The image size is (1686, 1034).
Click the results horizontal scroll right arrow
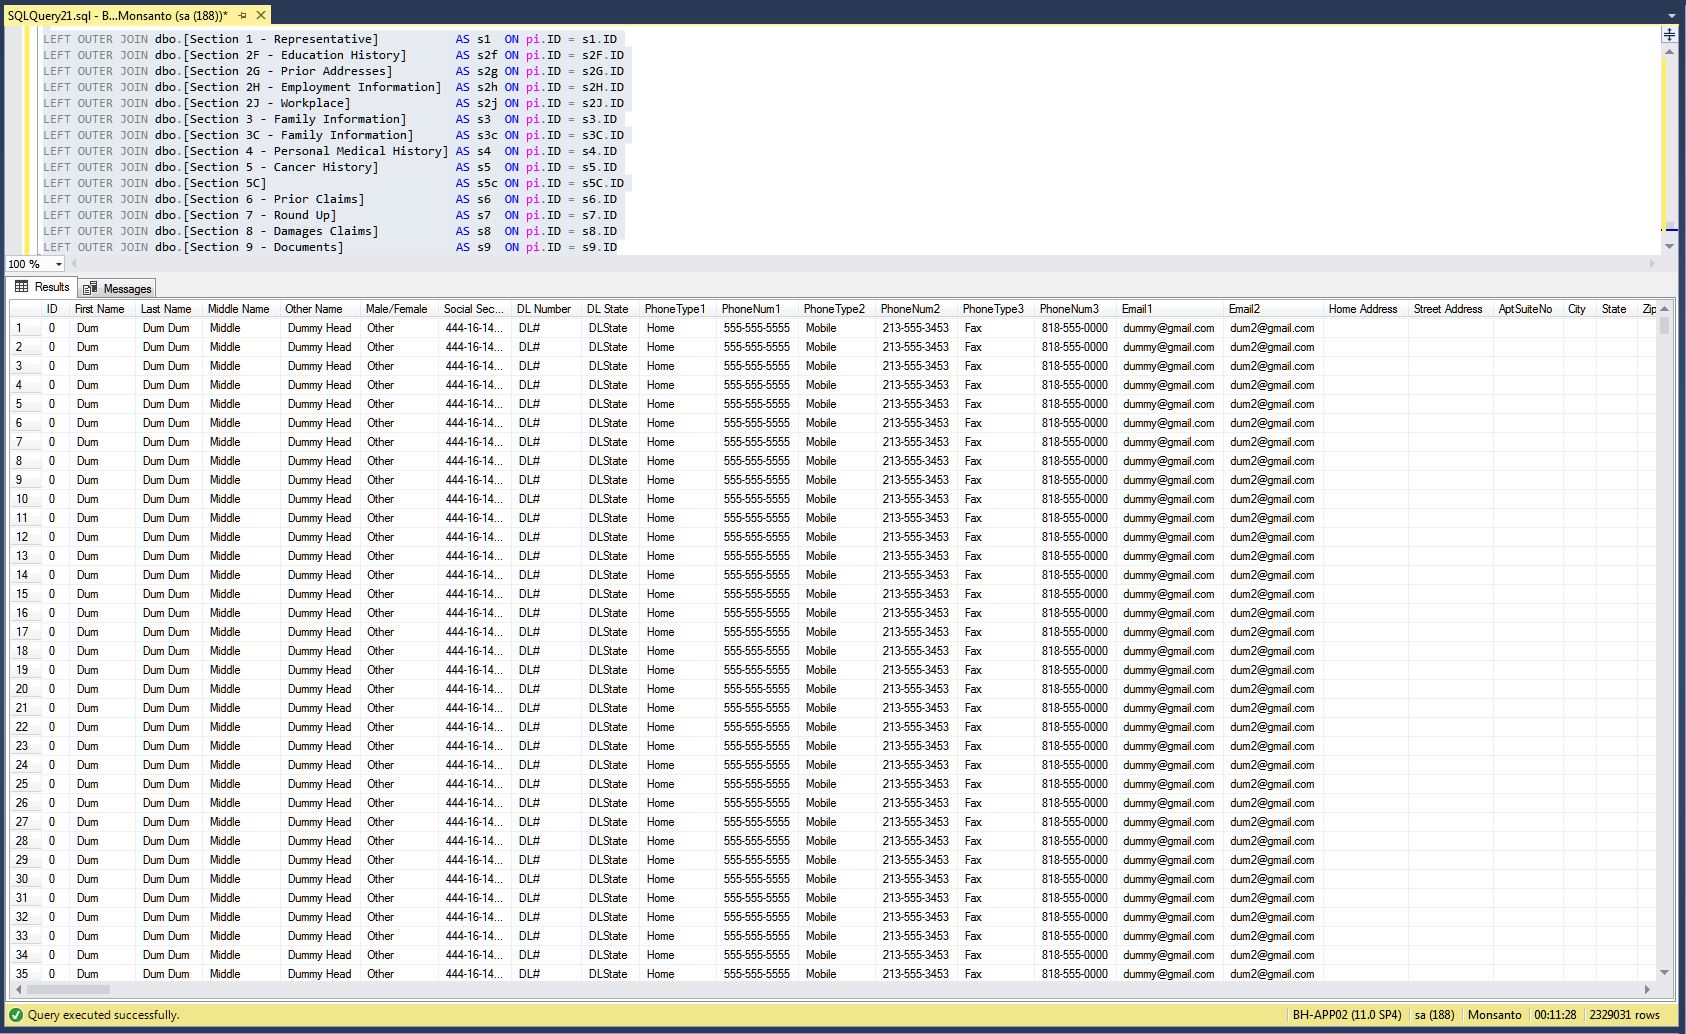tap(1649, 989)
